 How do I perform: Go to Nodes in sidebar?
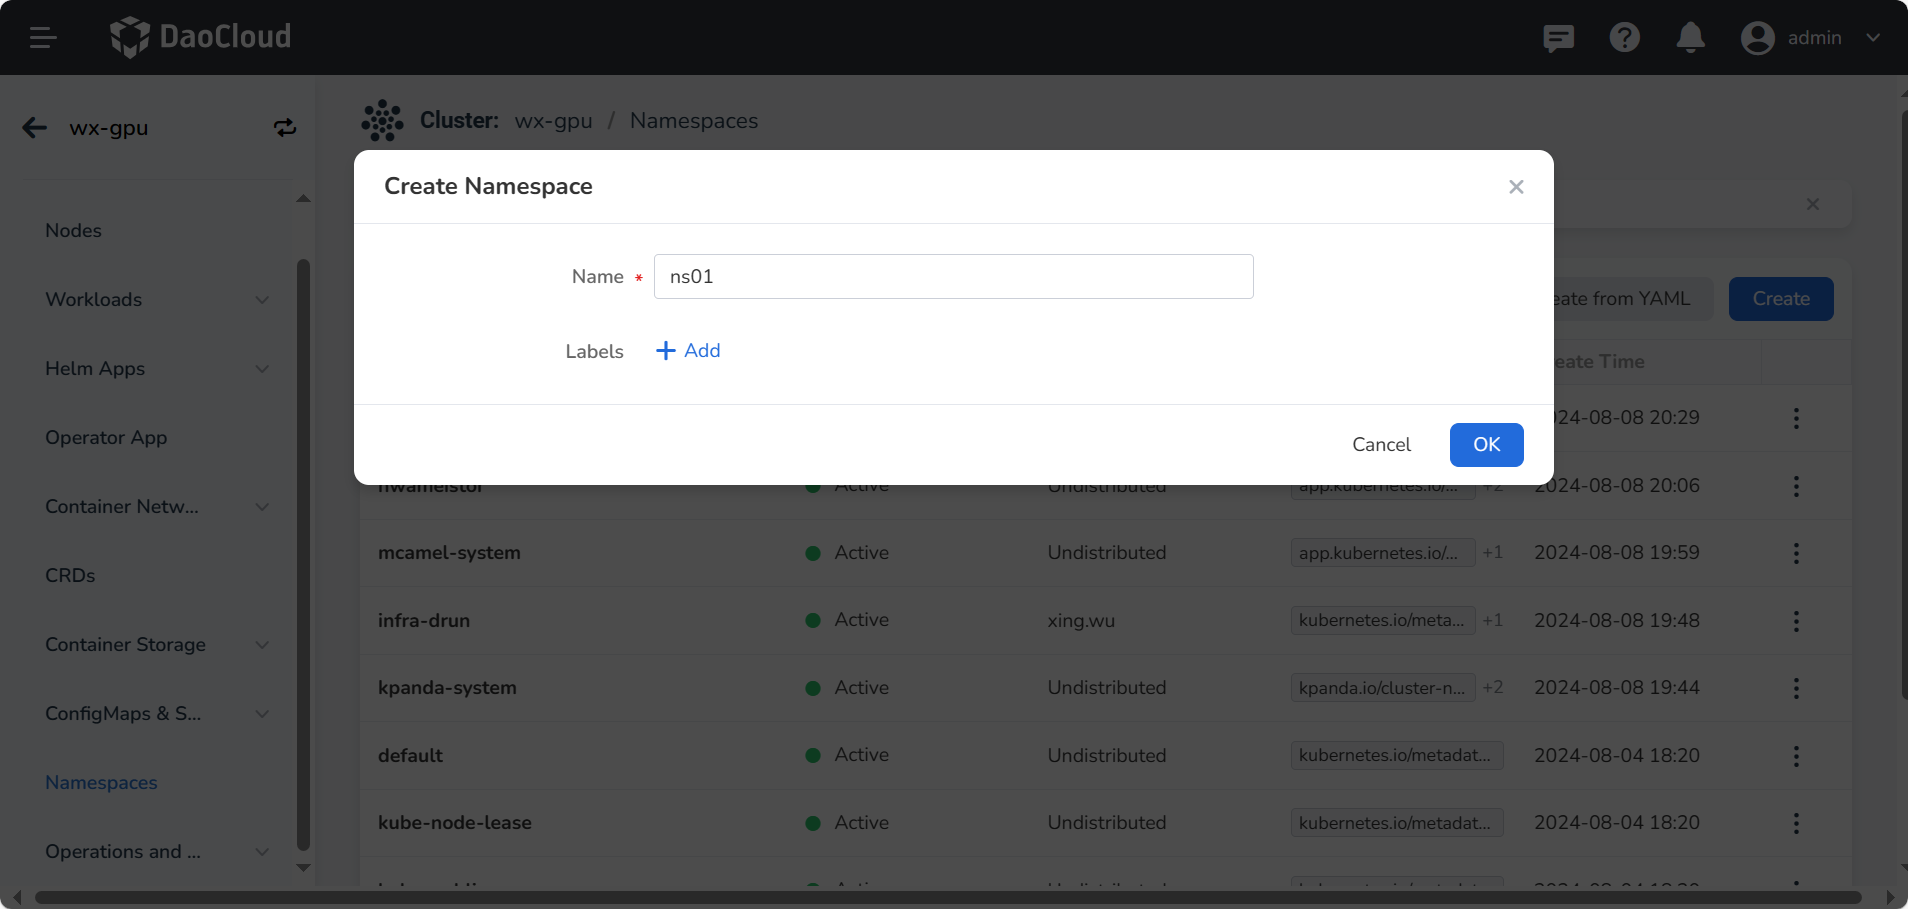(x=74, y=231)
